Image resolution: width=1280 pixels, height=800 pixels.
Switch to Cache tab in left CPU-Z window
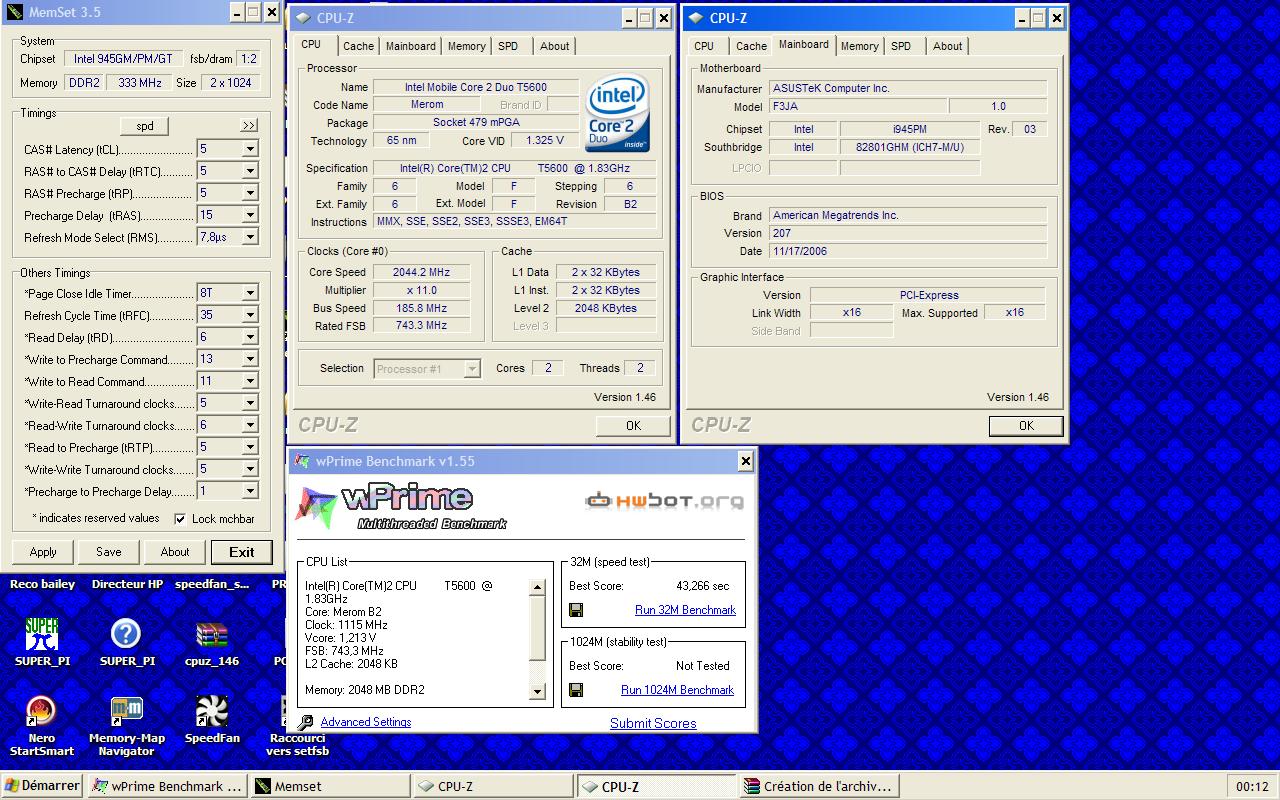(x=358, y=46)
